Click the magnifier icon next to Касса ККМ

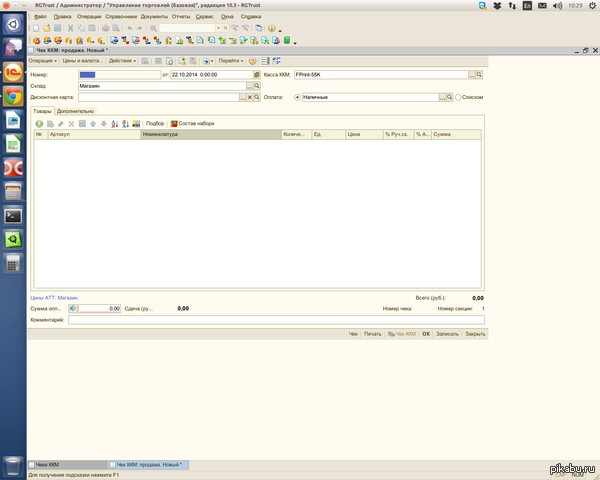pos(479,75)
